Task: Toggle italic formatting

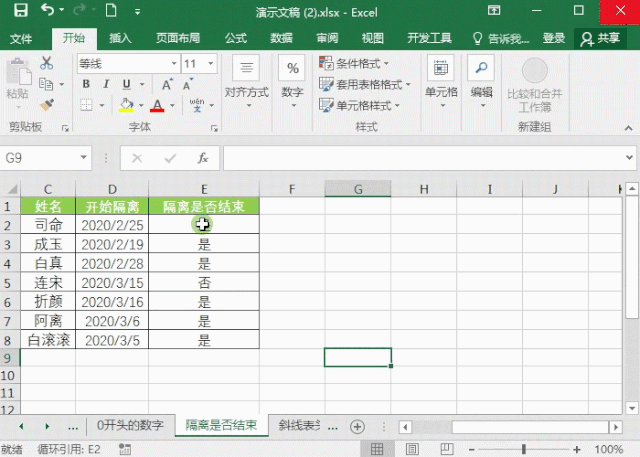Action: (106, 84)
